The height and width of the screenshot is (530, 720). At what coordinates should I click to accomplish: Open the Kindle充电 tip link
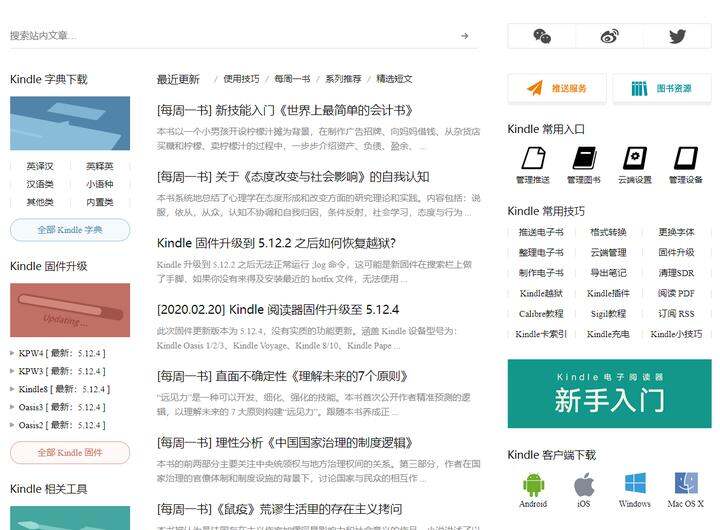(x=608, y=334)
